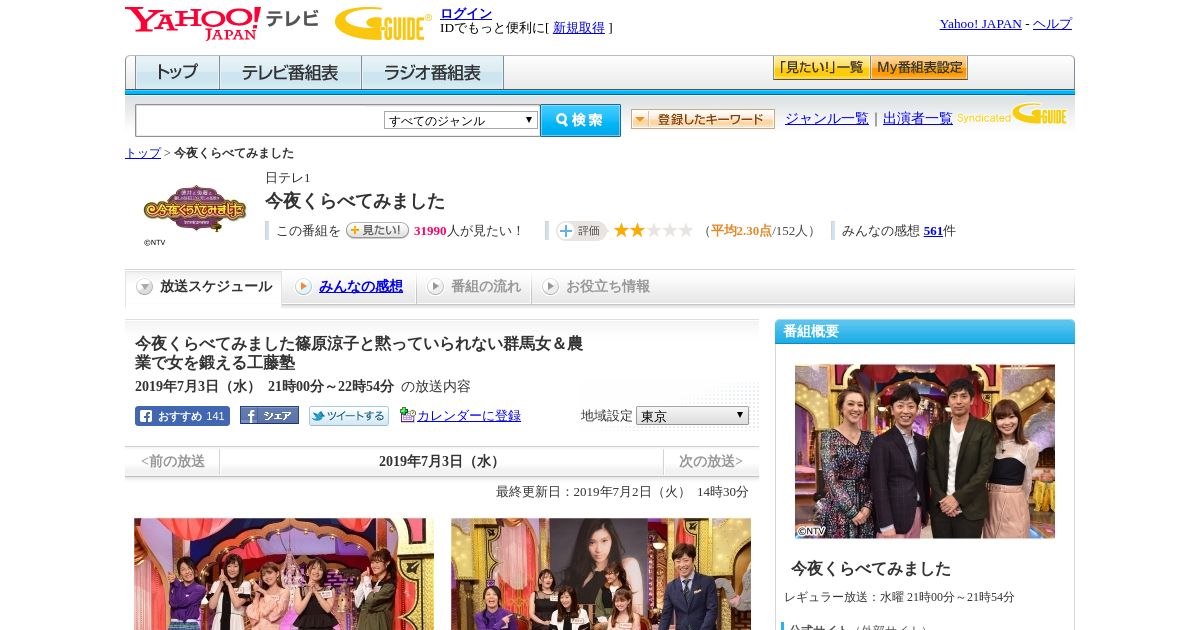Select the みんなの感想 tab

click(x=349, y=287)
